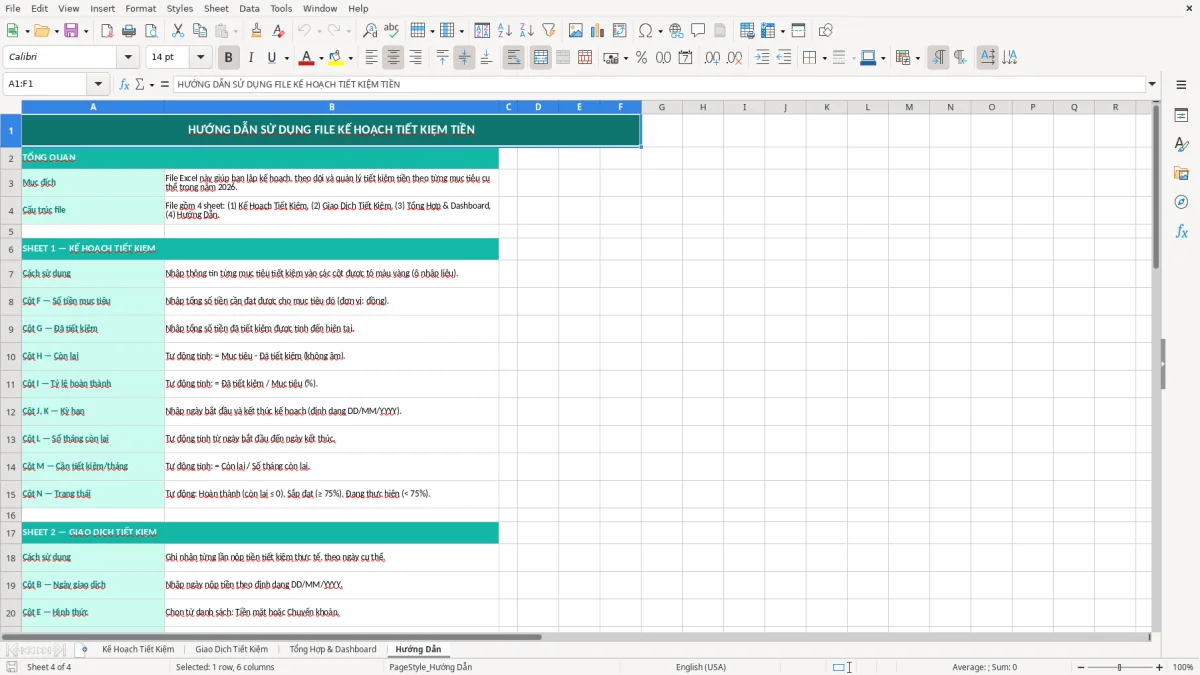Click Format as Percent icon
The image size is (1200, 675).
coord(641,58)
